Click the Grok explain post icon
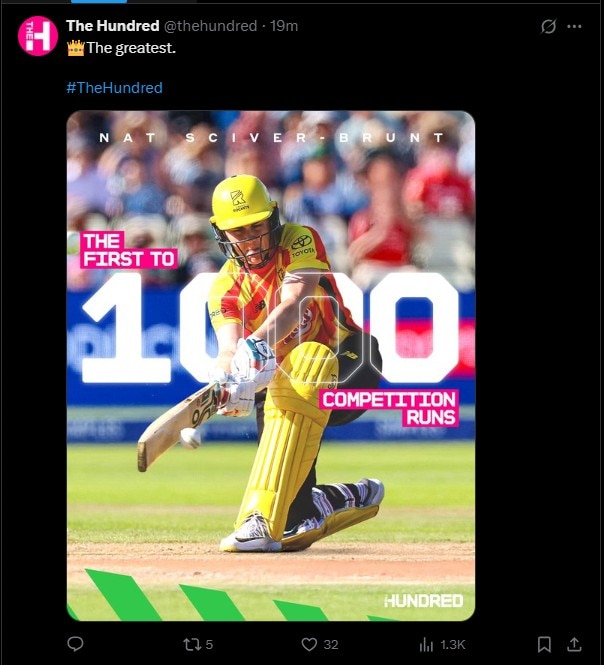604x665 pixels. pyautogui.click(x=548, y=26)
